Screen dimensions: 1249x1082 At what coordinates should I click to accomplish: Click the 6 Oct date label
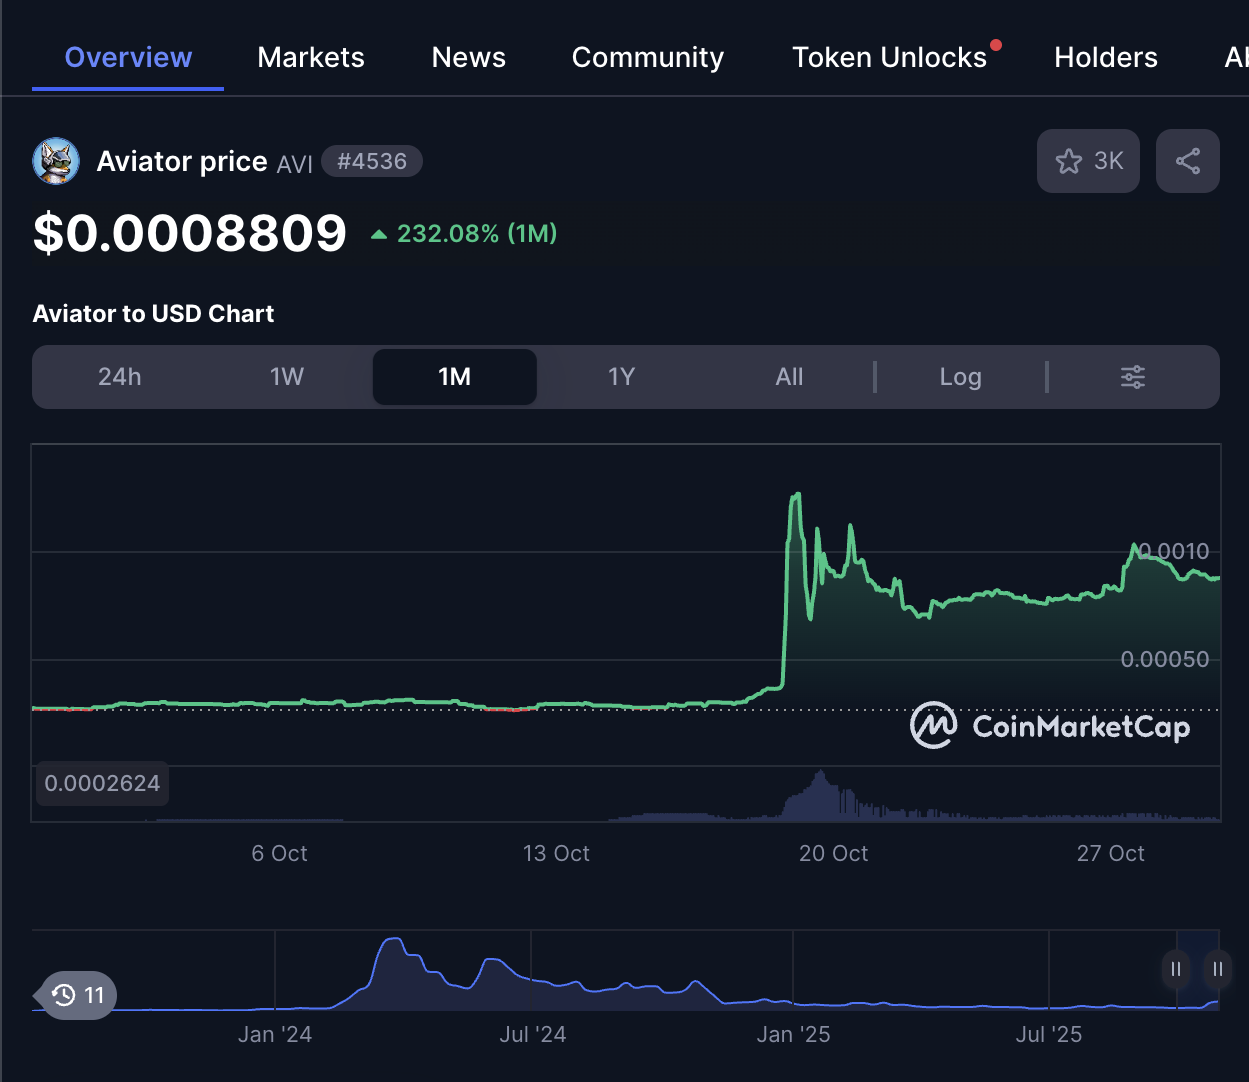[x=280, y=853]
